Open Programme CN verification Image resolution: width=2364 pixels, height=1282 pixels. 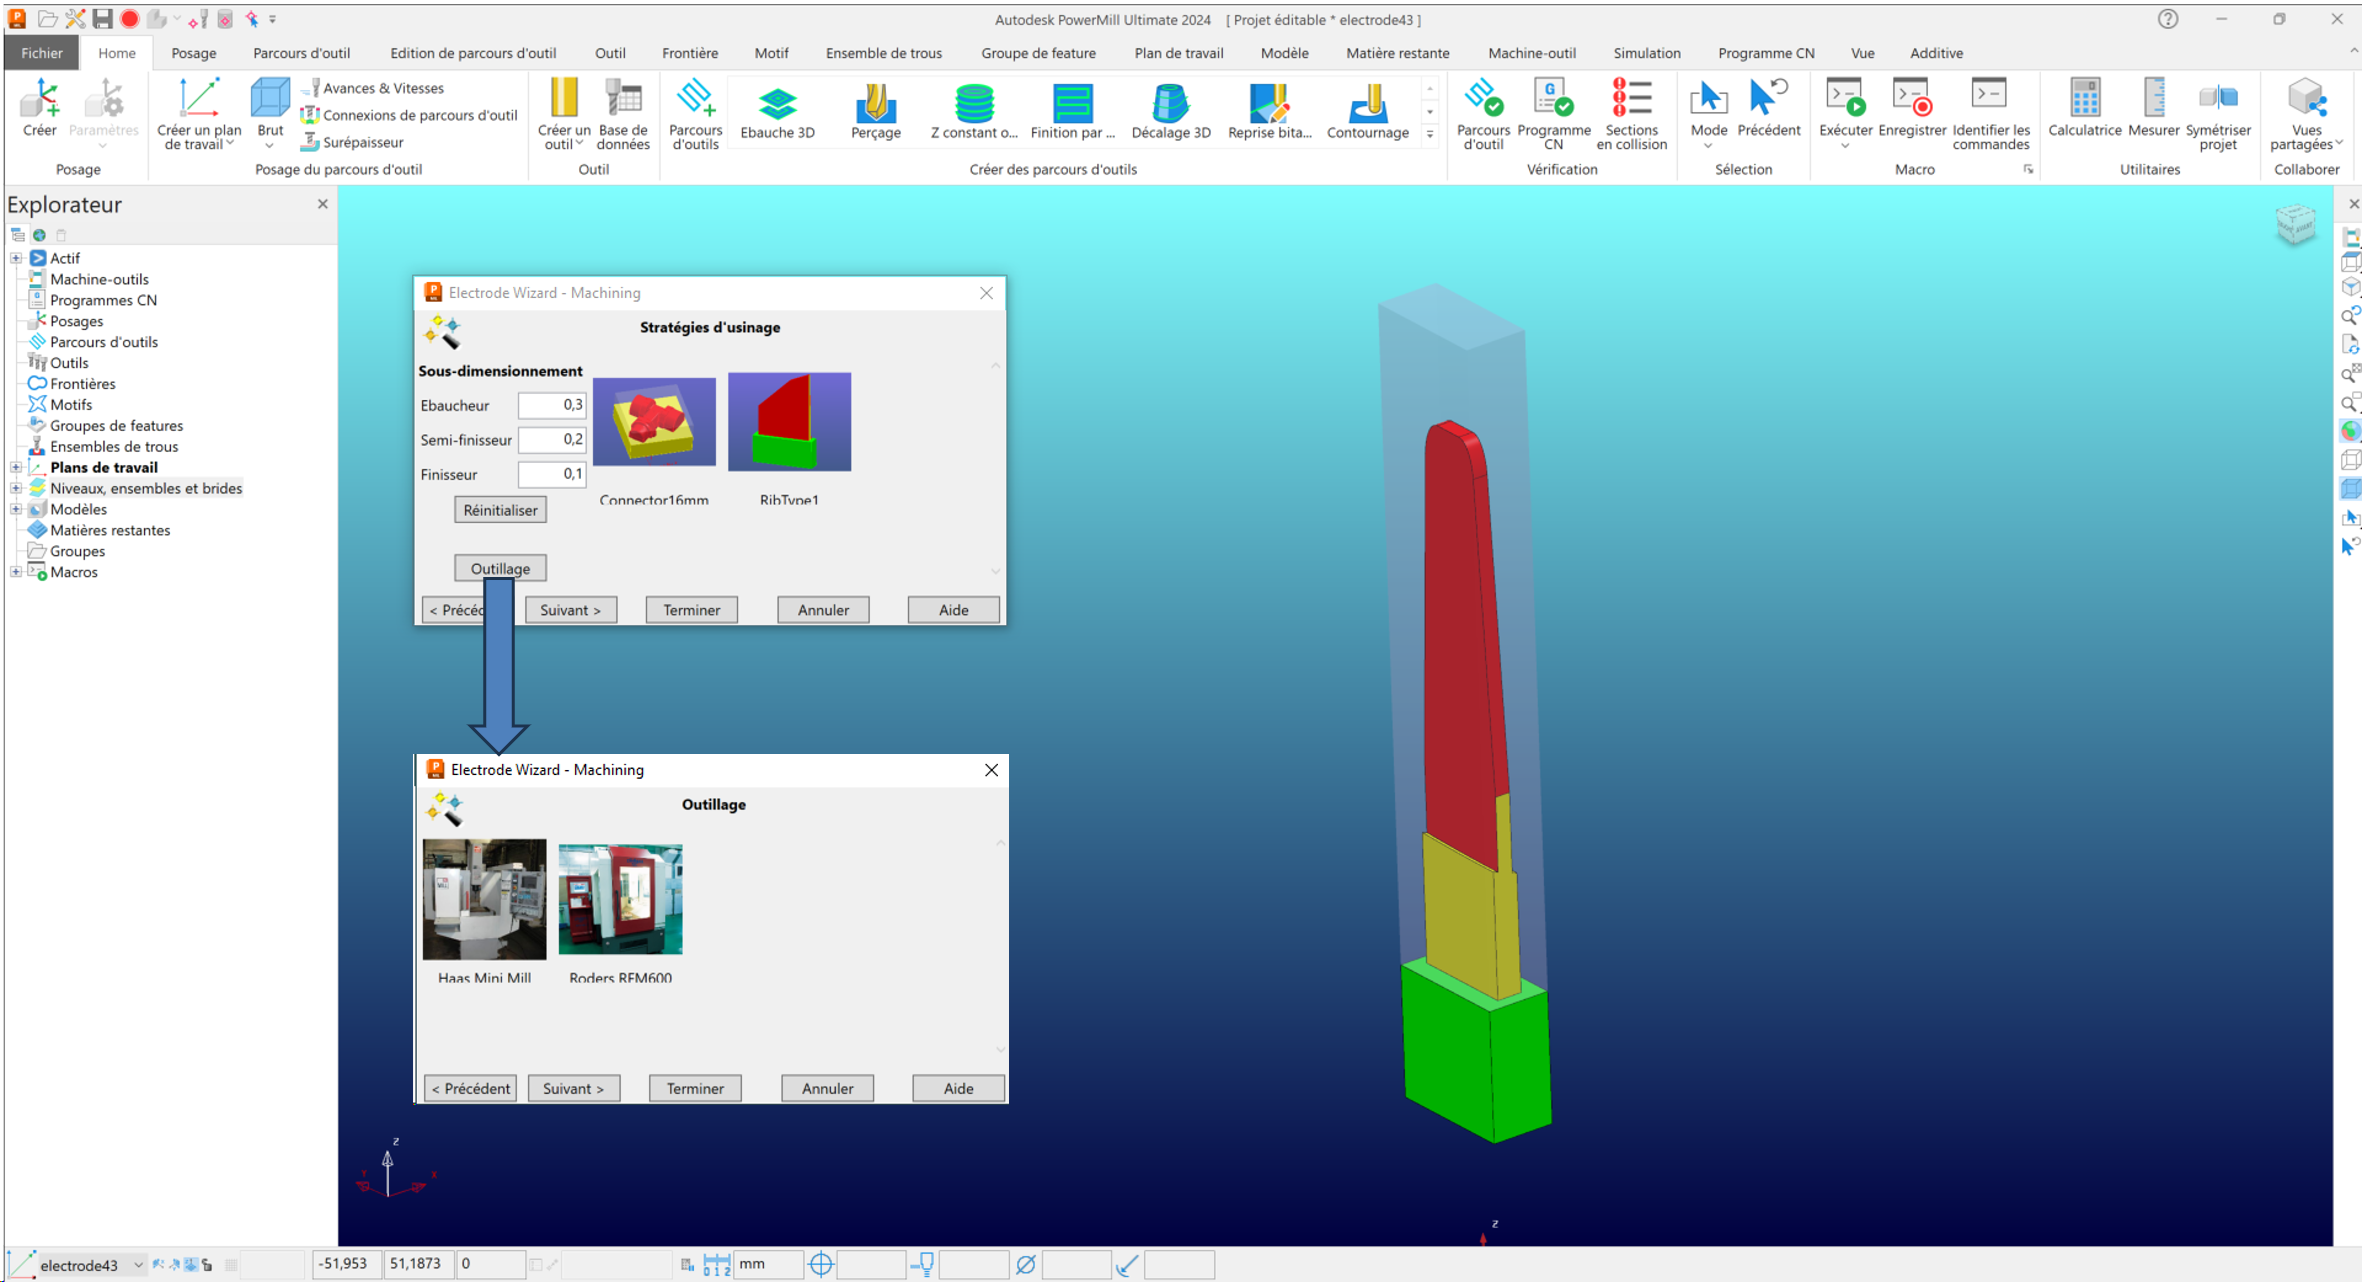pos(1553,113)
